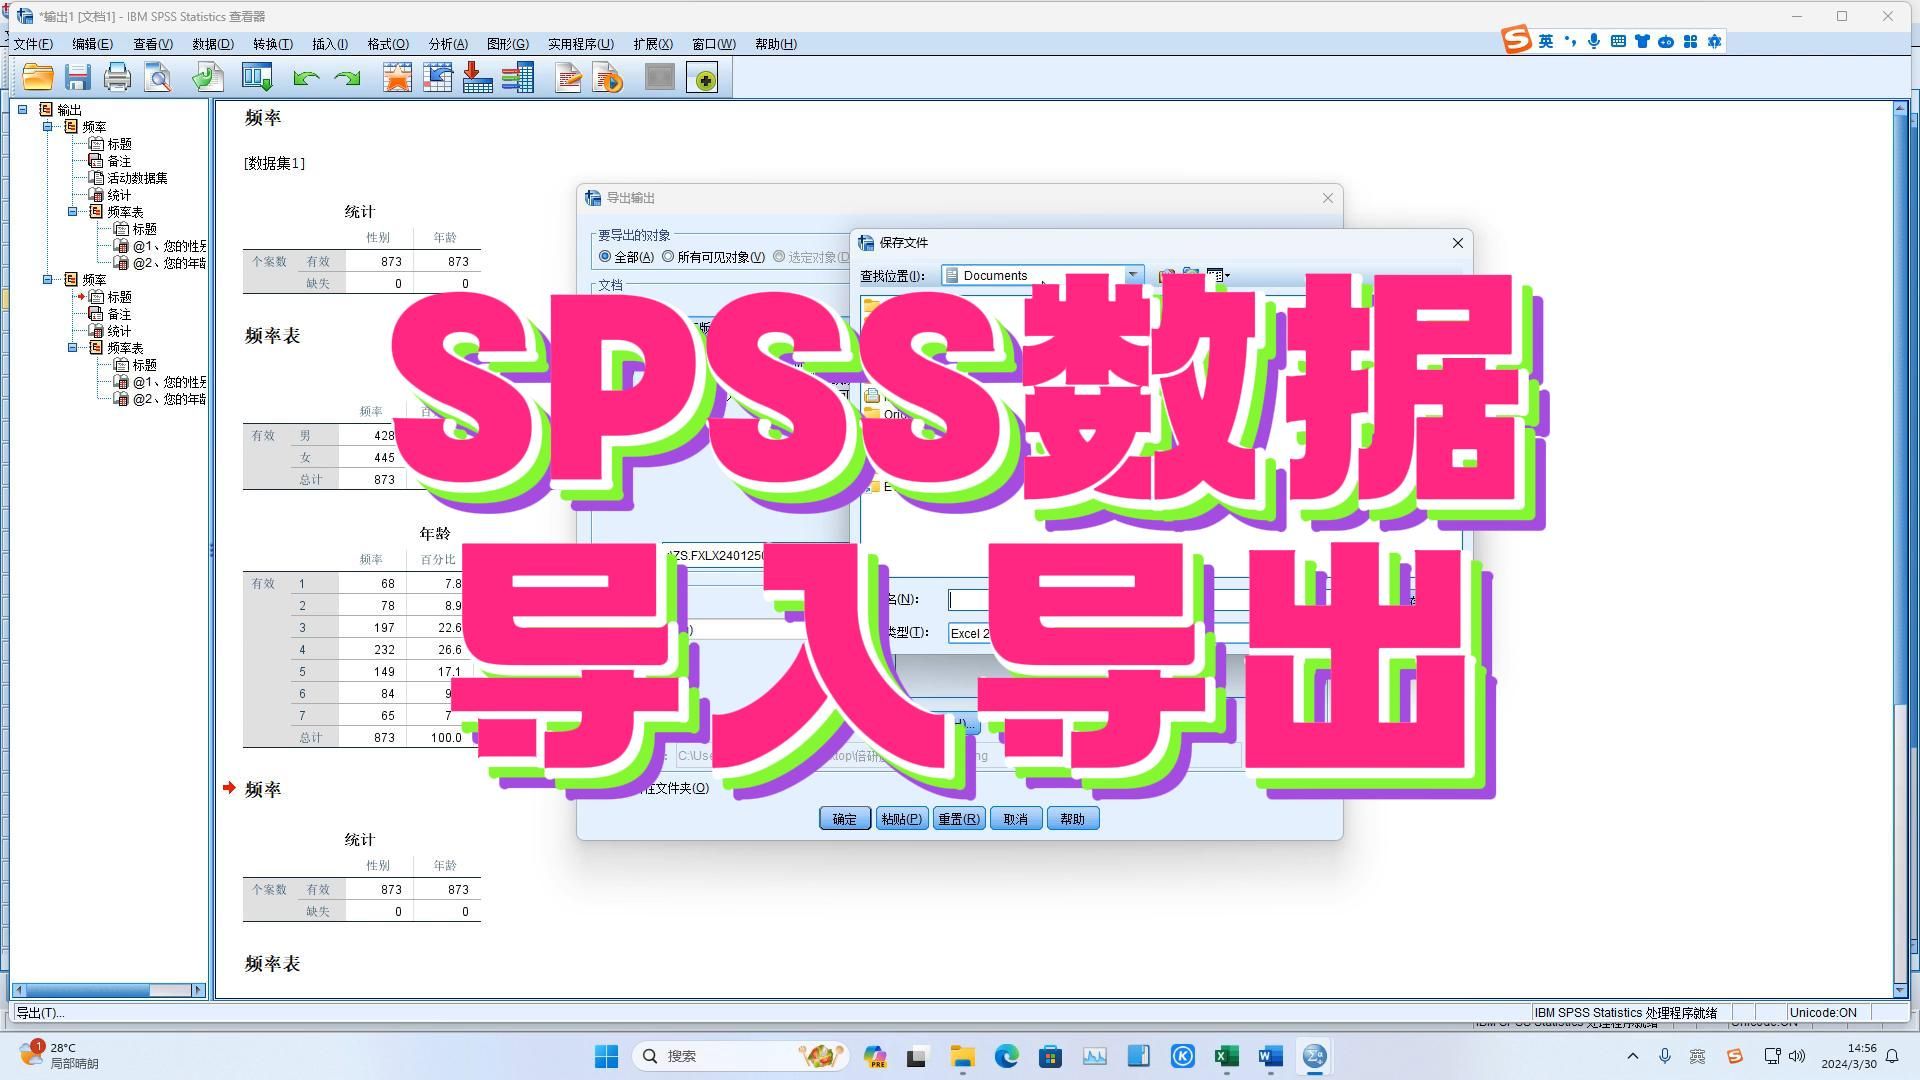Open the 分析(A) menu
1920x1080 pixels.
pyautogui.click(x=448, y=44)
